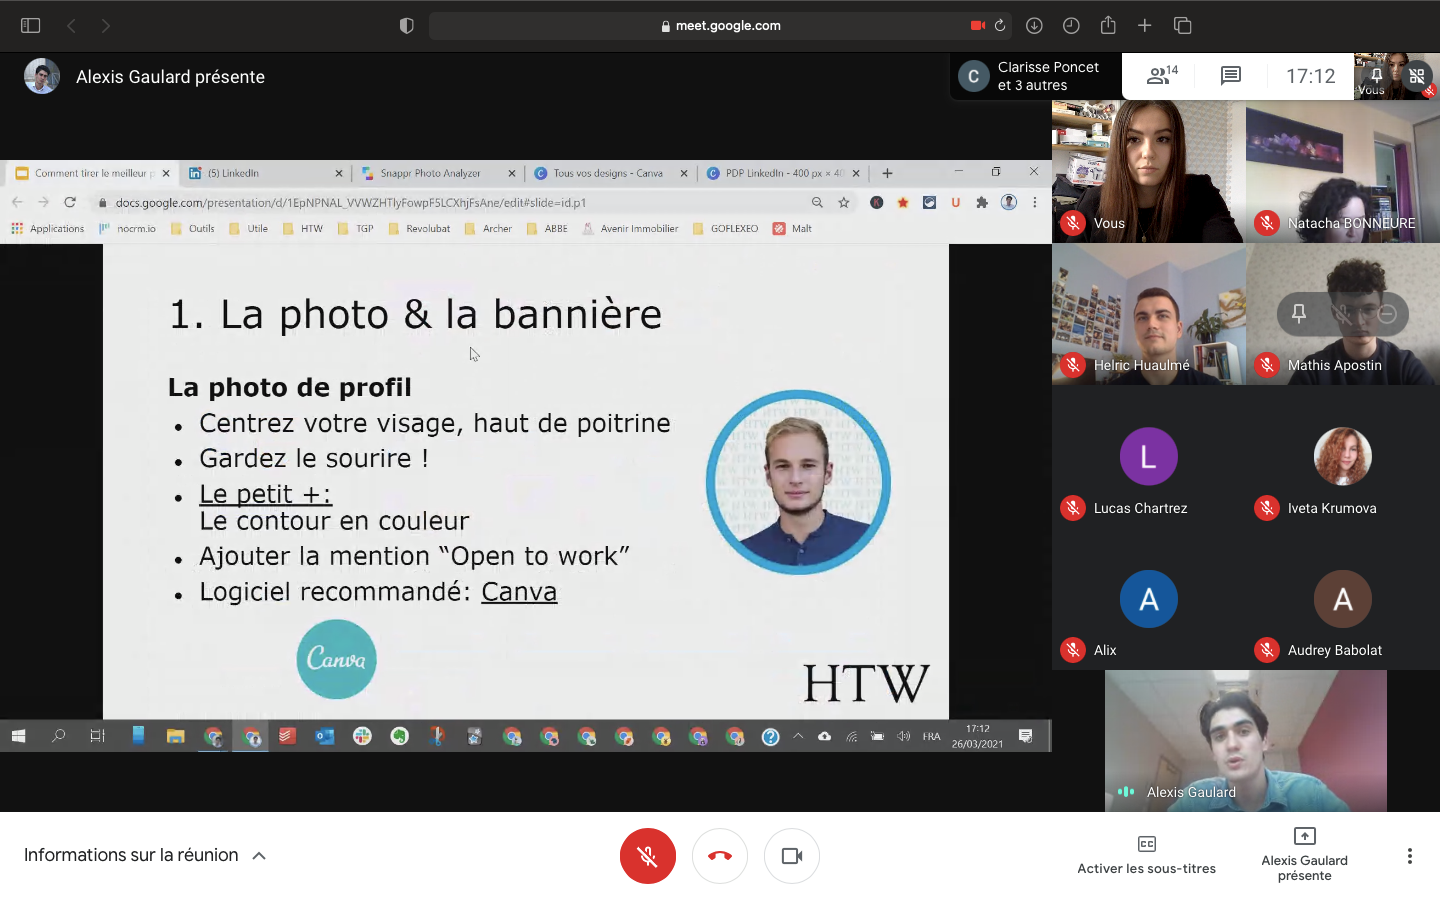Image resolution: width=1440 pixels, height=900 pixels.
Task: Click the red hang up call button
Action: (x=720, y=856)
